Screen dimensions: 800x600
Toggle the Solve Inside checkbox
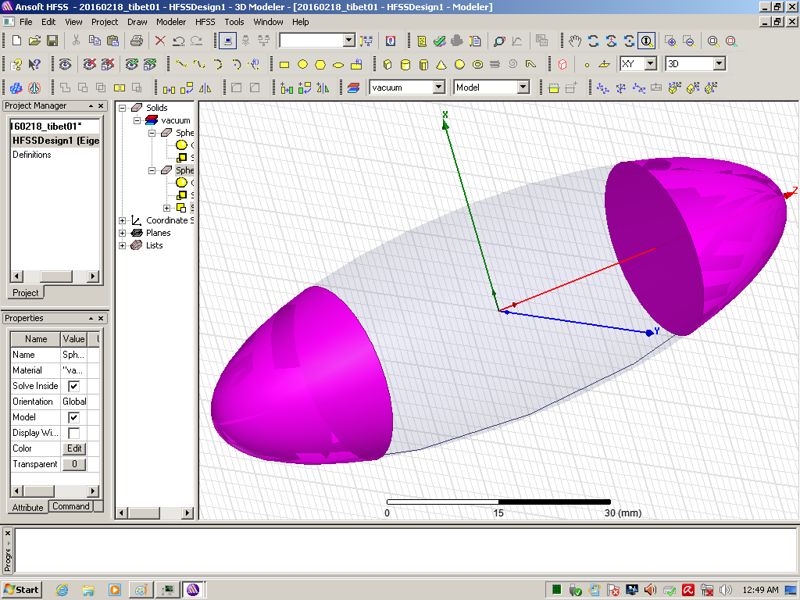coord(73,386)
